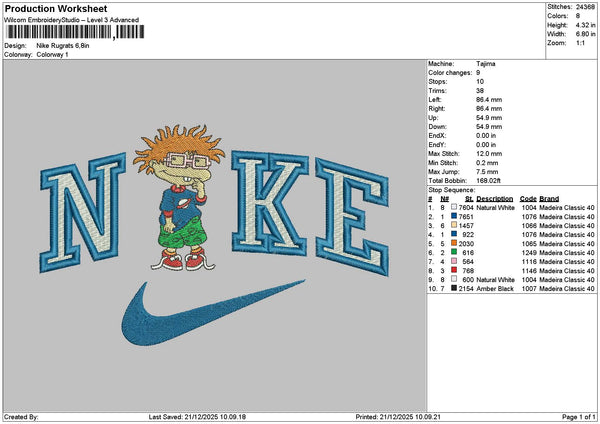Click the blue swatch in the 7651 row
Screen dimensions: 600x424
(x=454, y=216)
